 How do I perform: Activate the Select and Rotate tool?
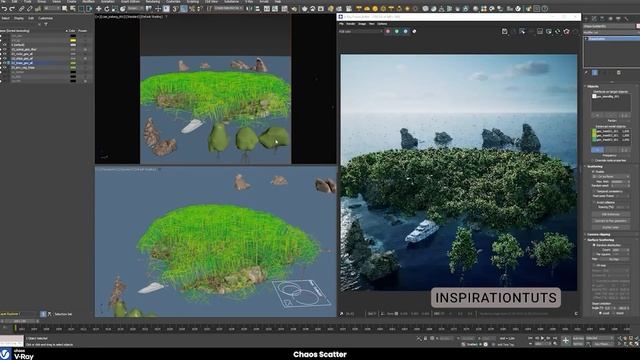click(x=107, y=9)
